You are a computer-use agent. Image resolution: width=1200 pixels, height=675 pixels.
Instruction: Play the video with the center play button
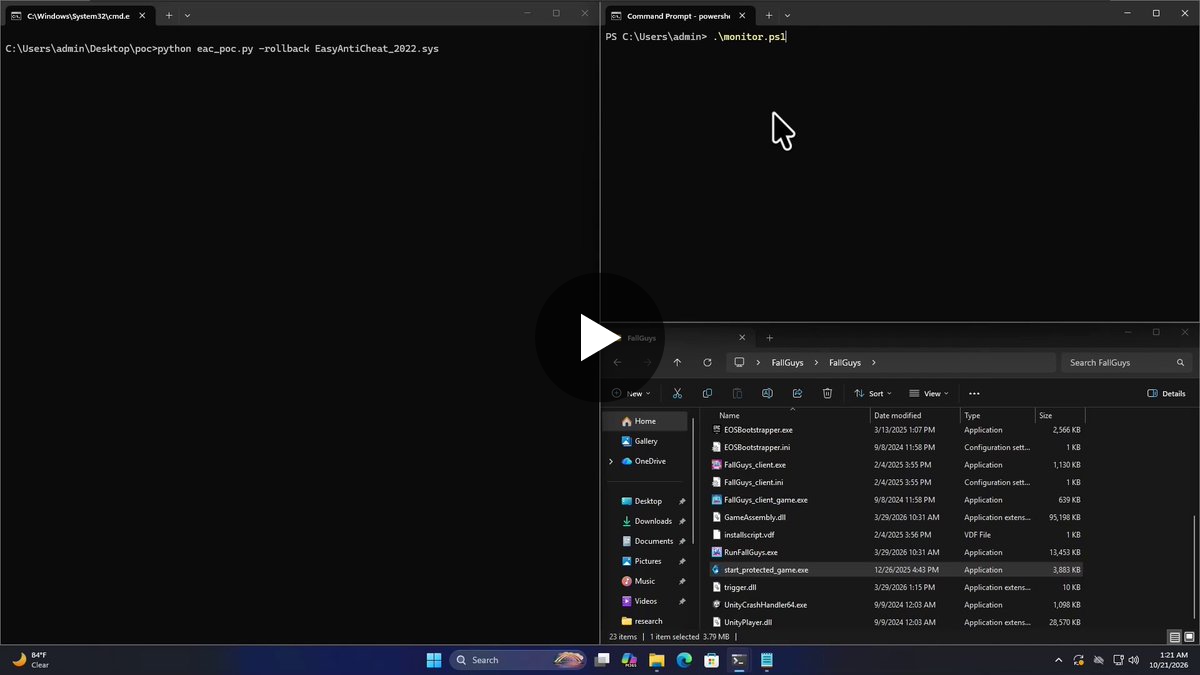[599, 338]
